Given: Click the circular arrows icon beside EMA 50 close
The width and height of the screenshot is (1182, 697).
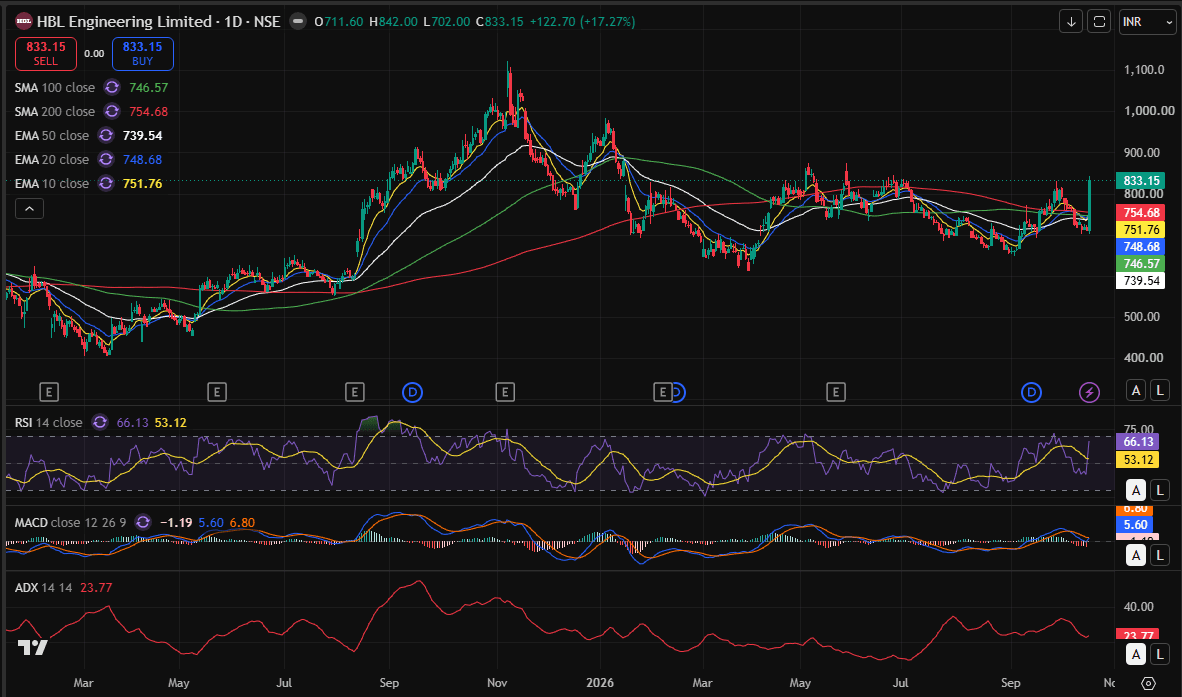Looking at the screenshot, I should (x=106, y=136).
